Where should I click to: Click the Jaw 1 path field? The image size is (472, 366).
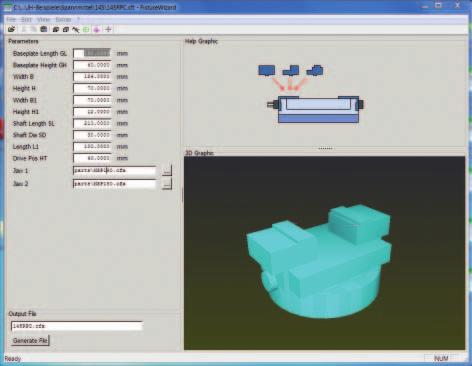click(x=115, y=171)
